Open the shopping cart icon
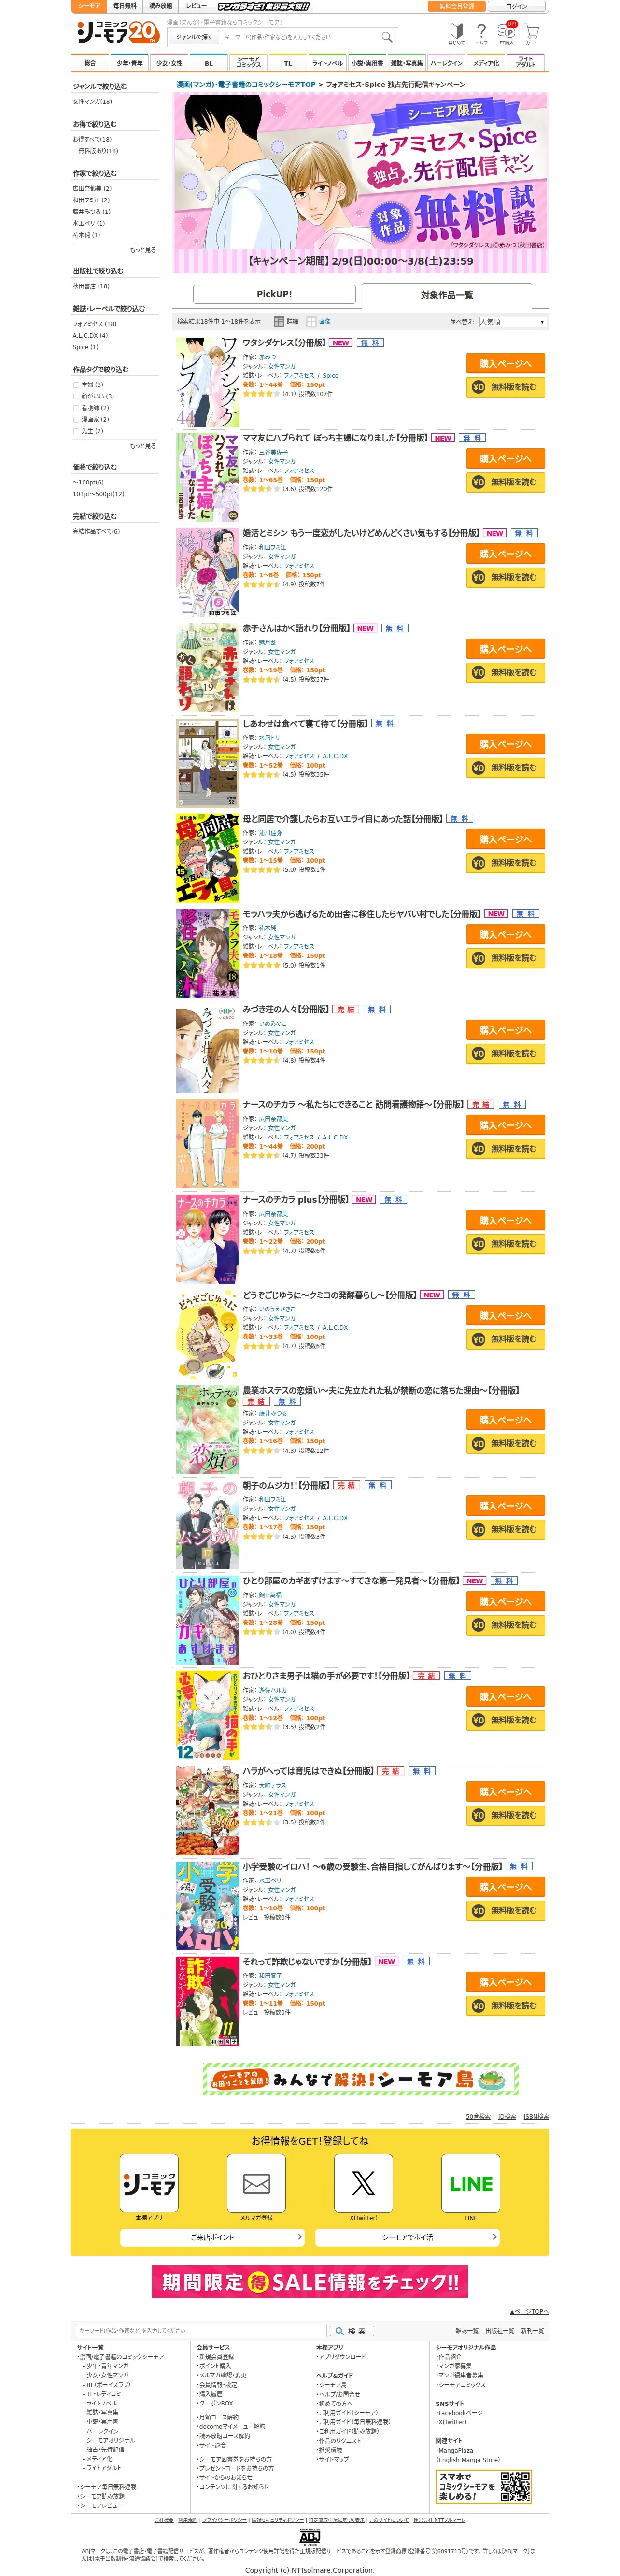 pyautogui.click(x=531, y=33)
